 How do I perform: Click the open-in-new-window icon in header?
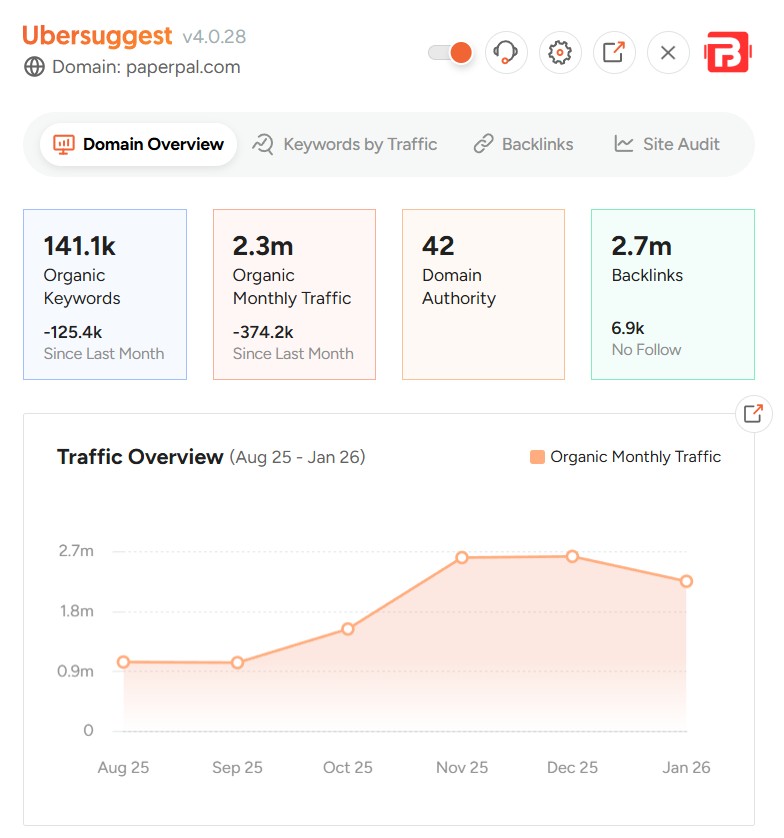pos(614,52)
